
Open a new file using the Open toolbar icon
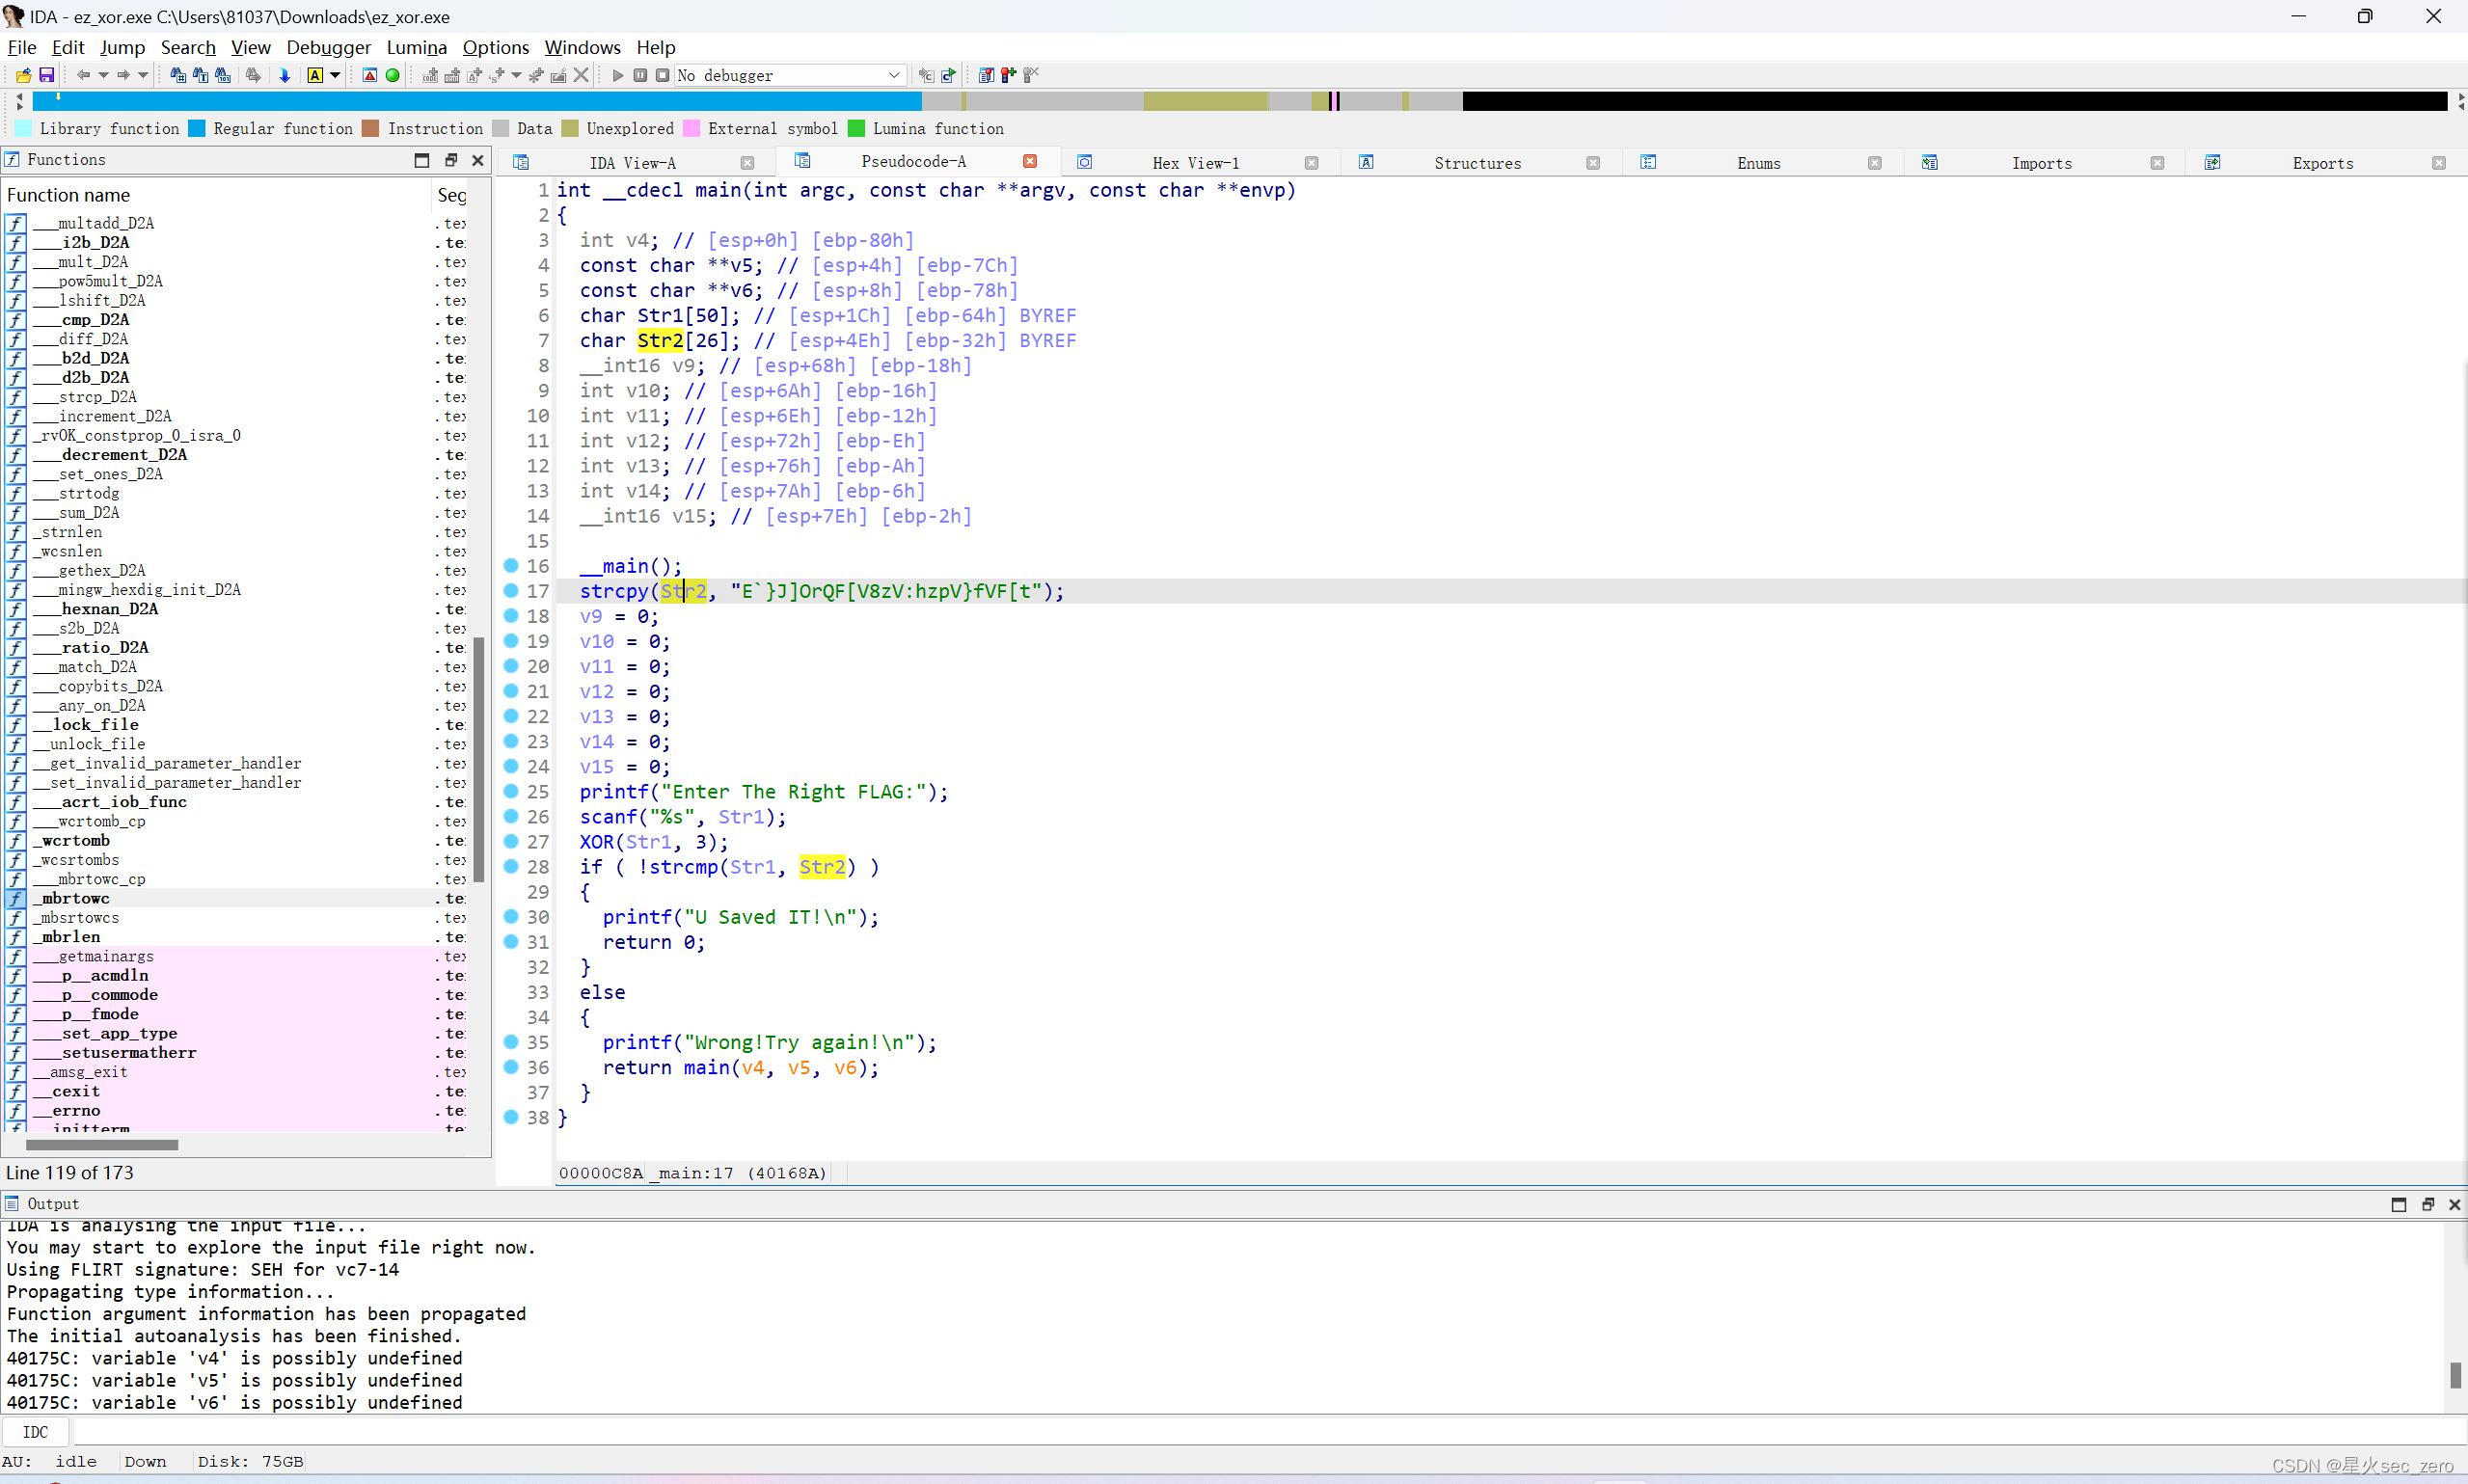23,75
